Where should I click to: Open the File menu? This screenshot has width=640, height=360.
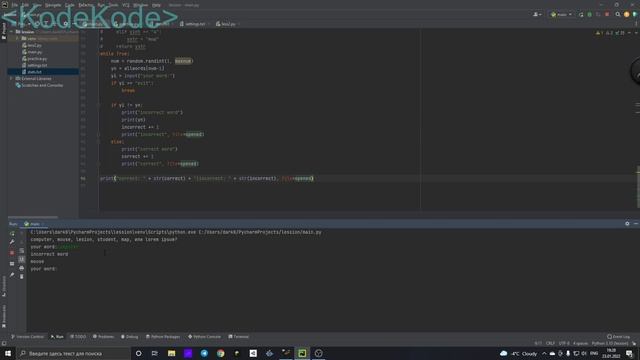(15, 5)
